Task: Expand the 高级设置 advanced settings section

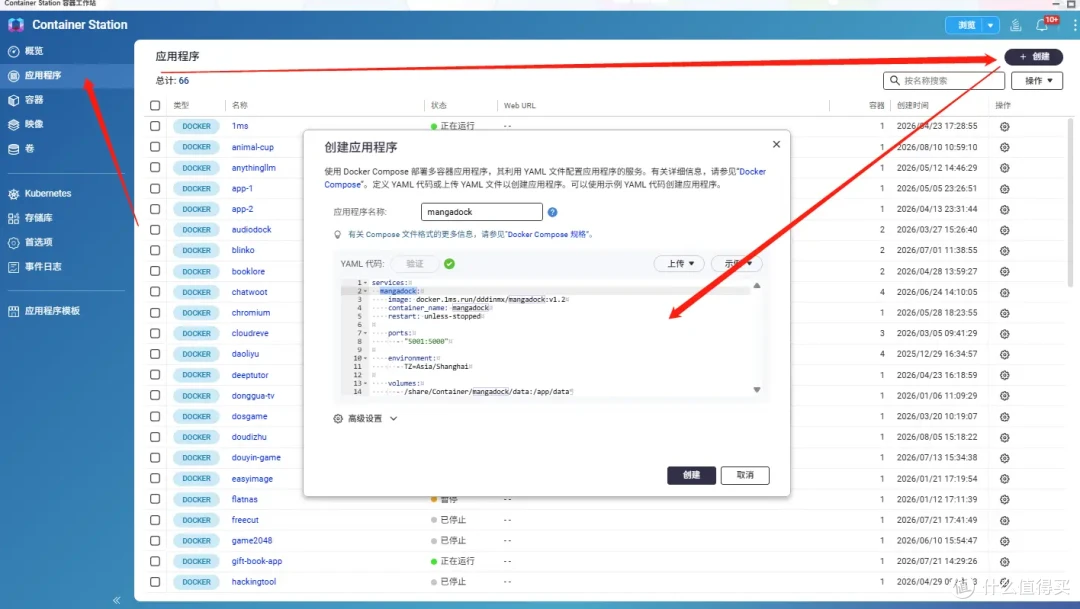Action: (365, 419)
